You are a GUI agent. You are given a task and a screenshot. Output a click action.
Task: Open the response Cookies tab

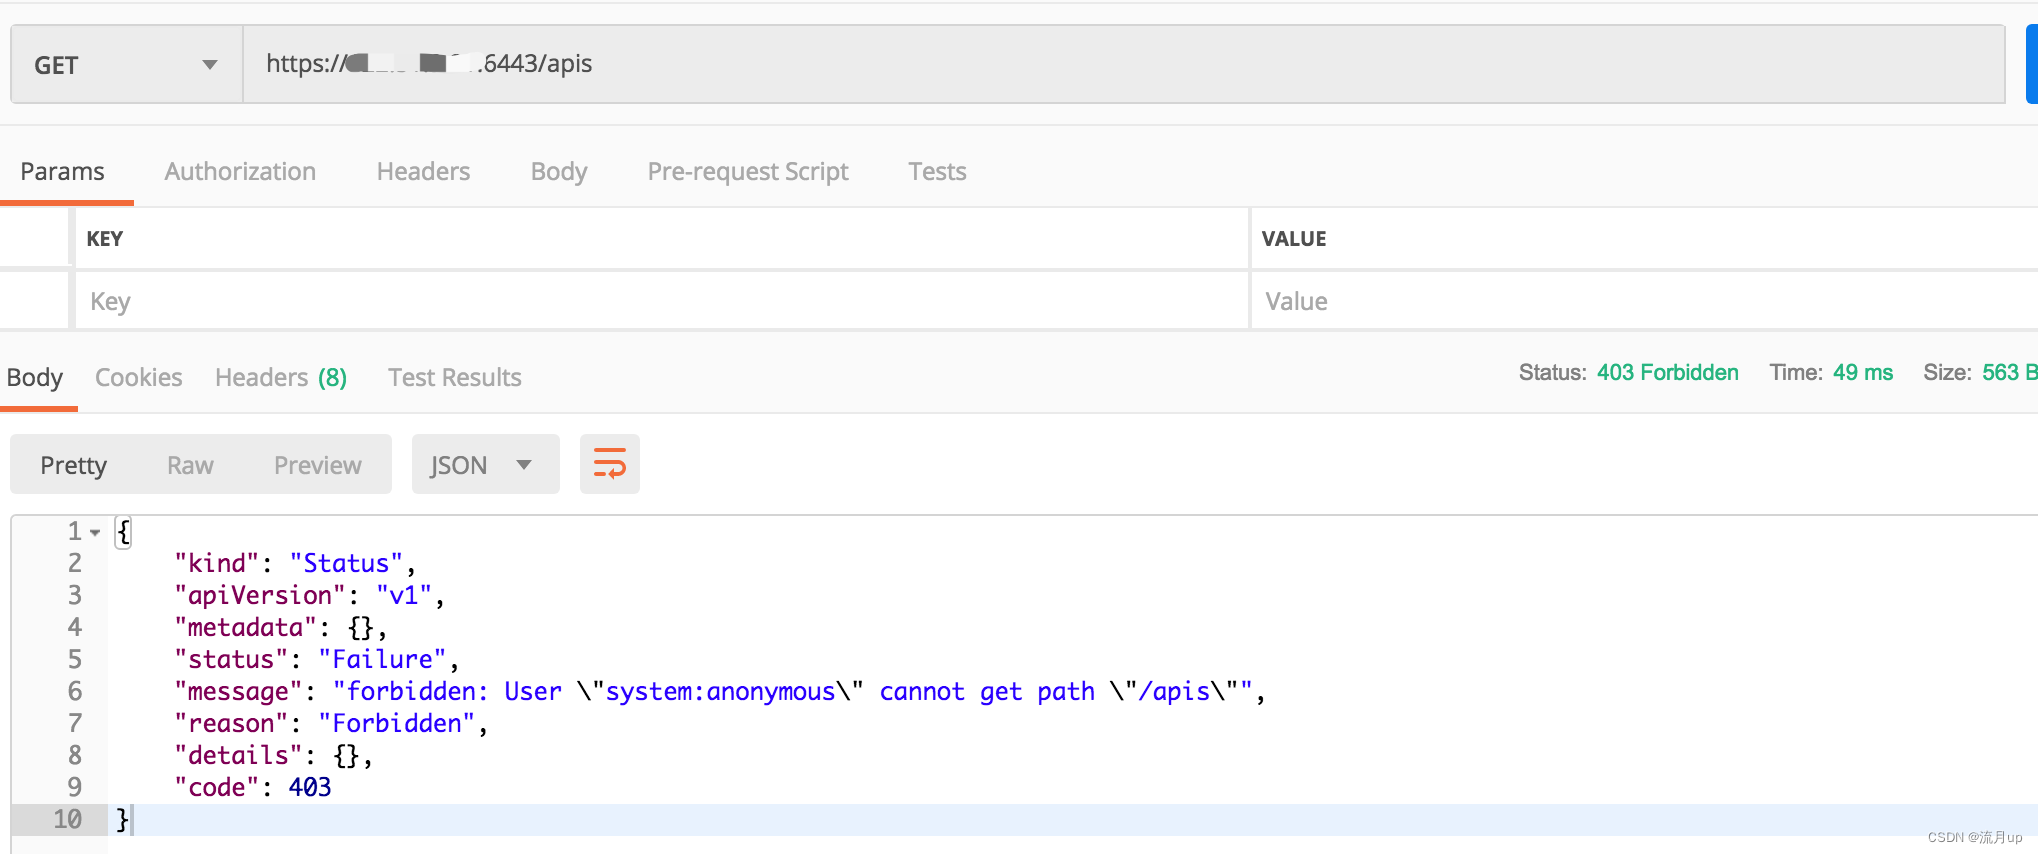(139, 378)
